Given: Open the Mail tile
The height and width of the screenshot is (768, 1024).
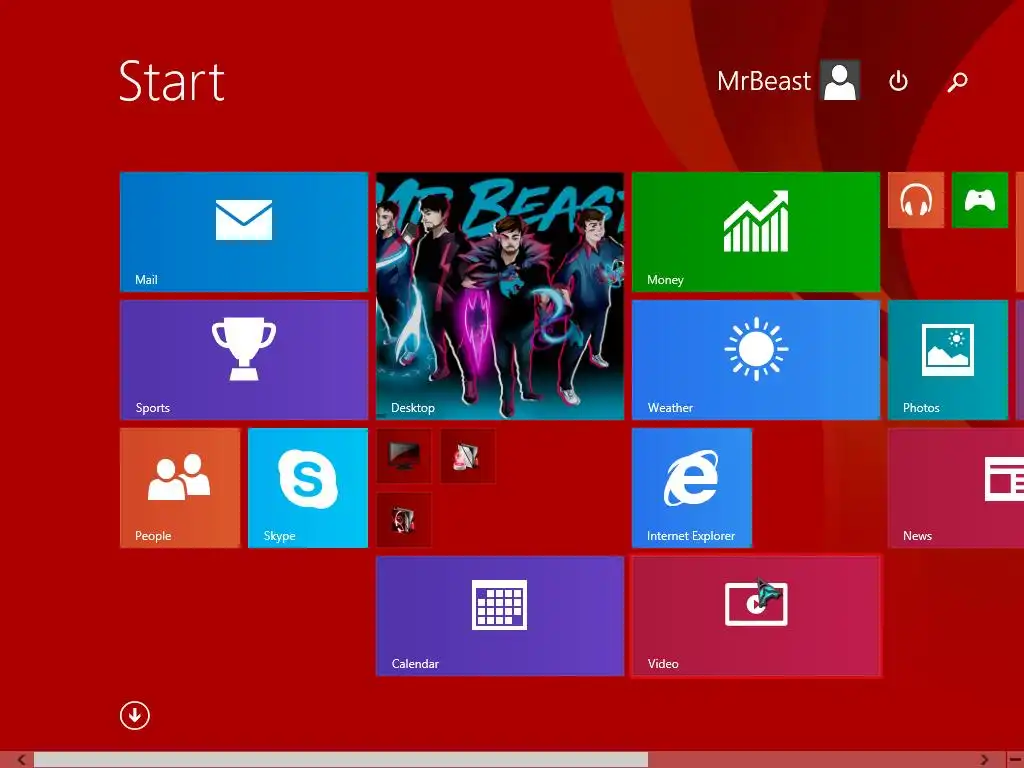Looking at the screenshot, I should [x=244, y=232].
